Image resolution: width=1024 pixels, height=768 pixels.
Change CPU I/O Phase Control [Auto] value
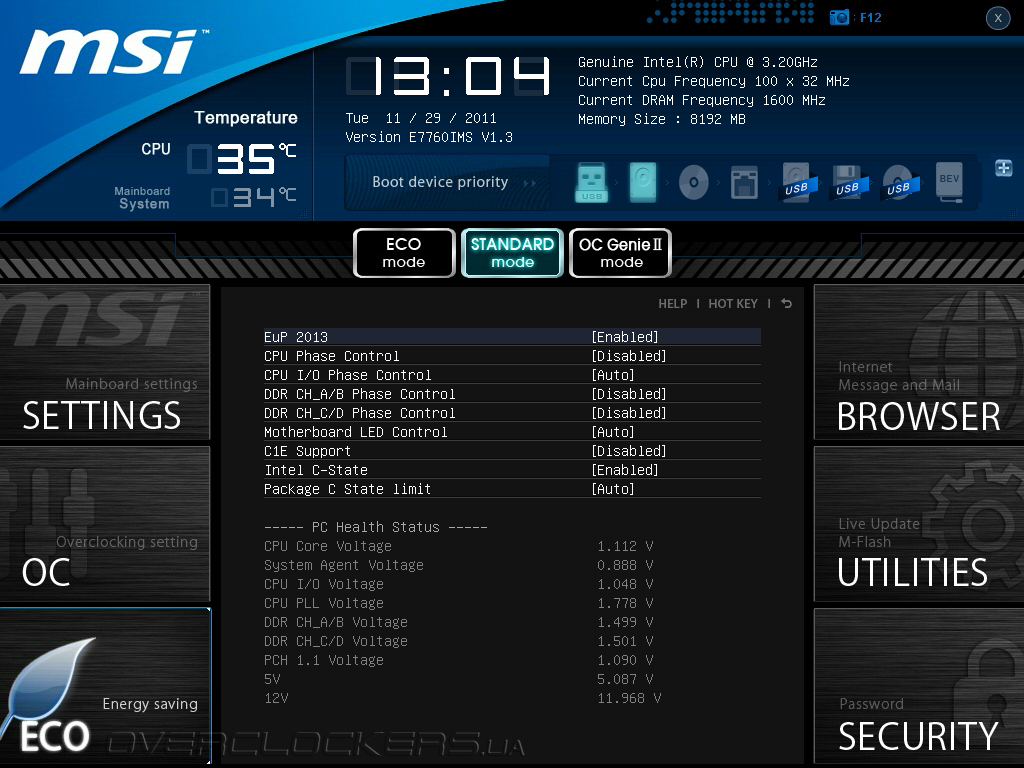click(x=613, y=375)
